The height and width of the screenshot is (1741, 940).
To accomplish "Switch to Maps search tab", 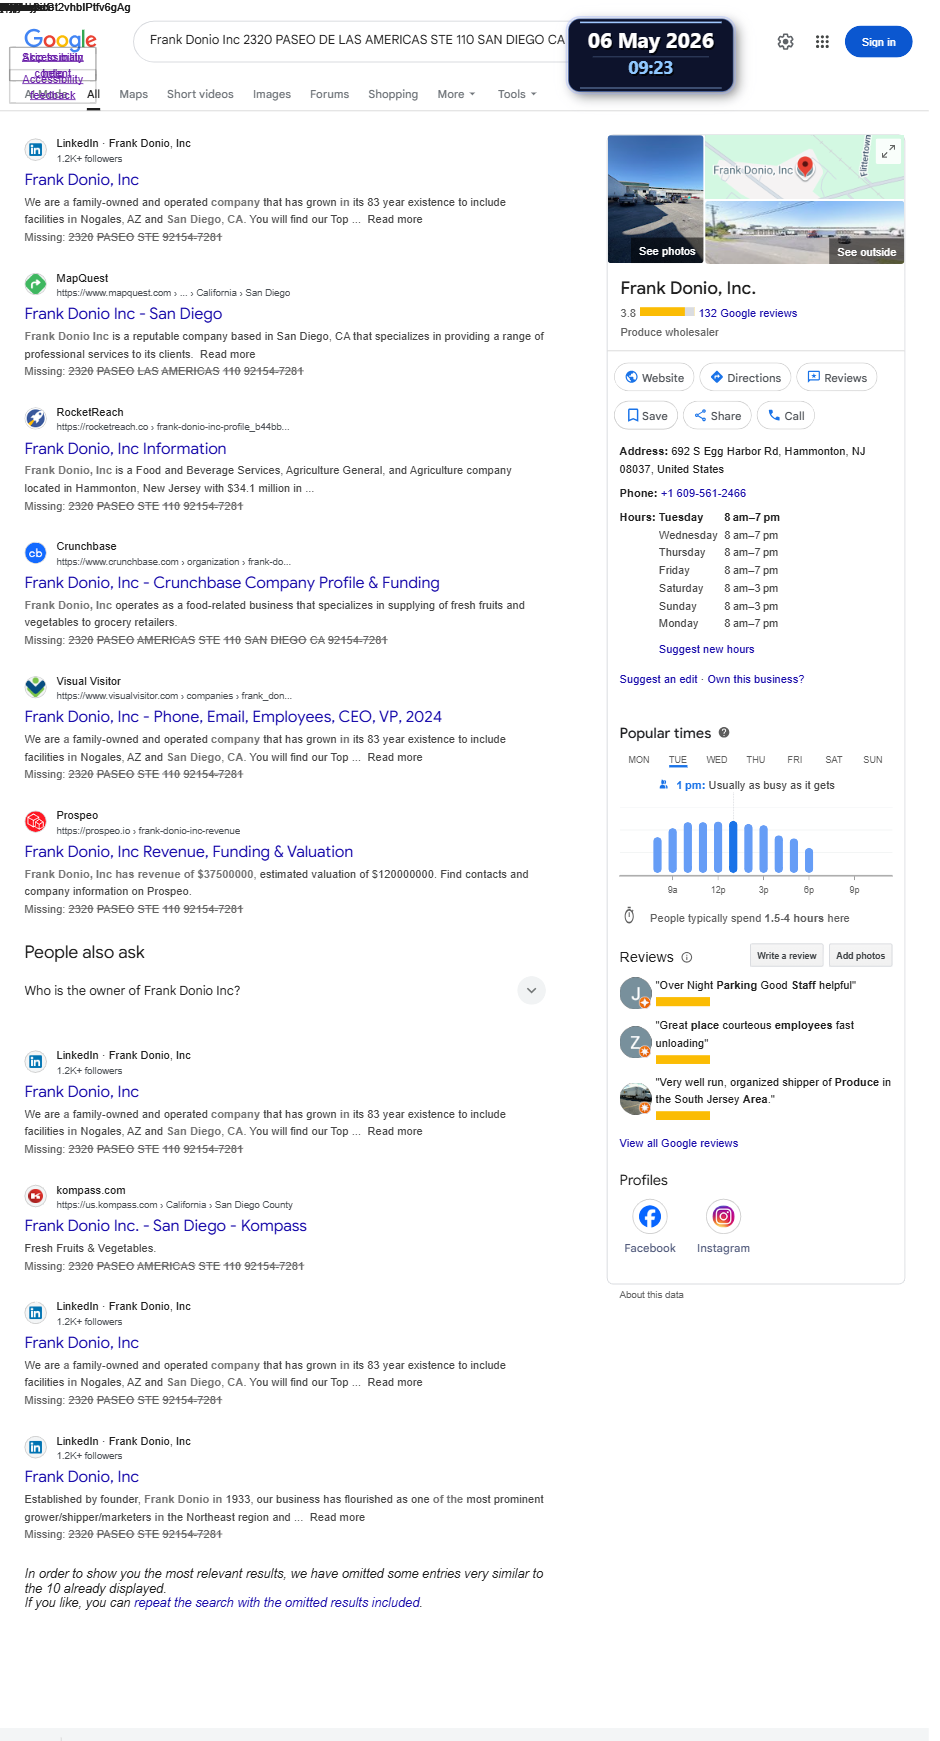I will (x=133, y=94).
